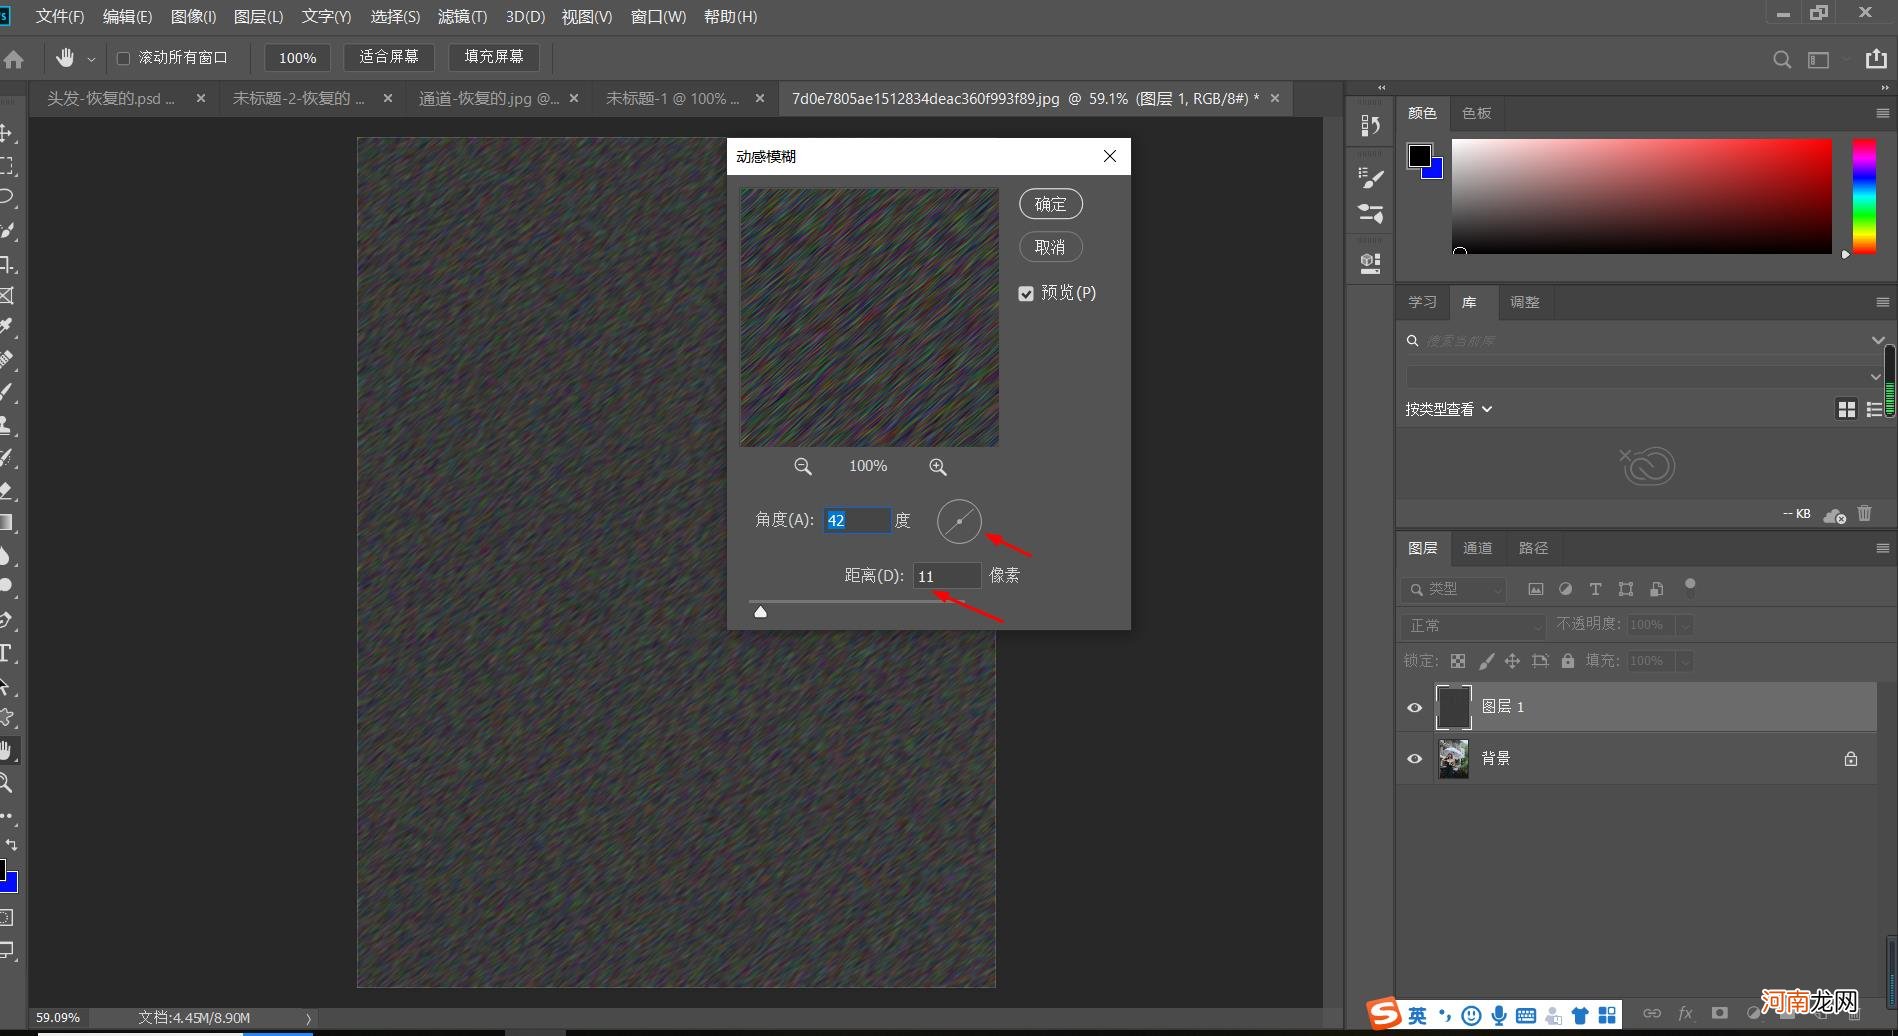Viewport: 1898px width, 1036px height.
Task: Open the opacity 不透明度 dropdown arrow
Action: pos(1685,625)
